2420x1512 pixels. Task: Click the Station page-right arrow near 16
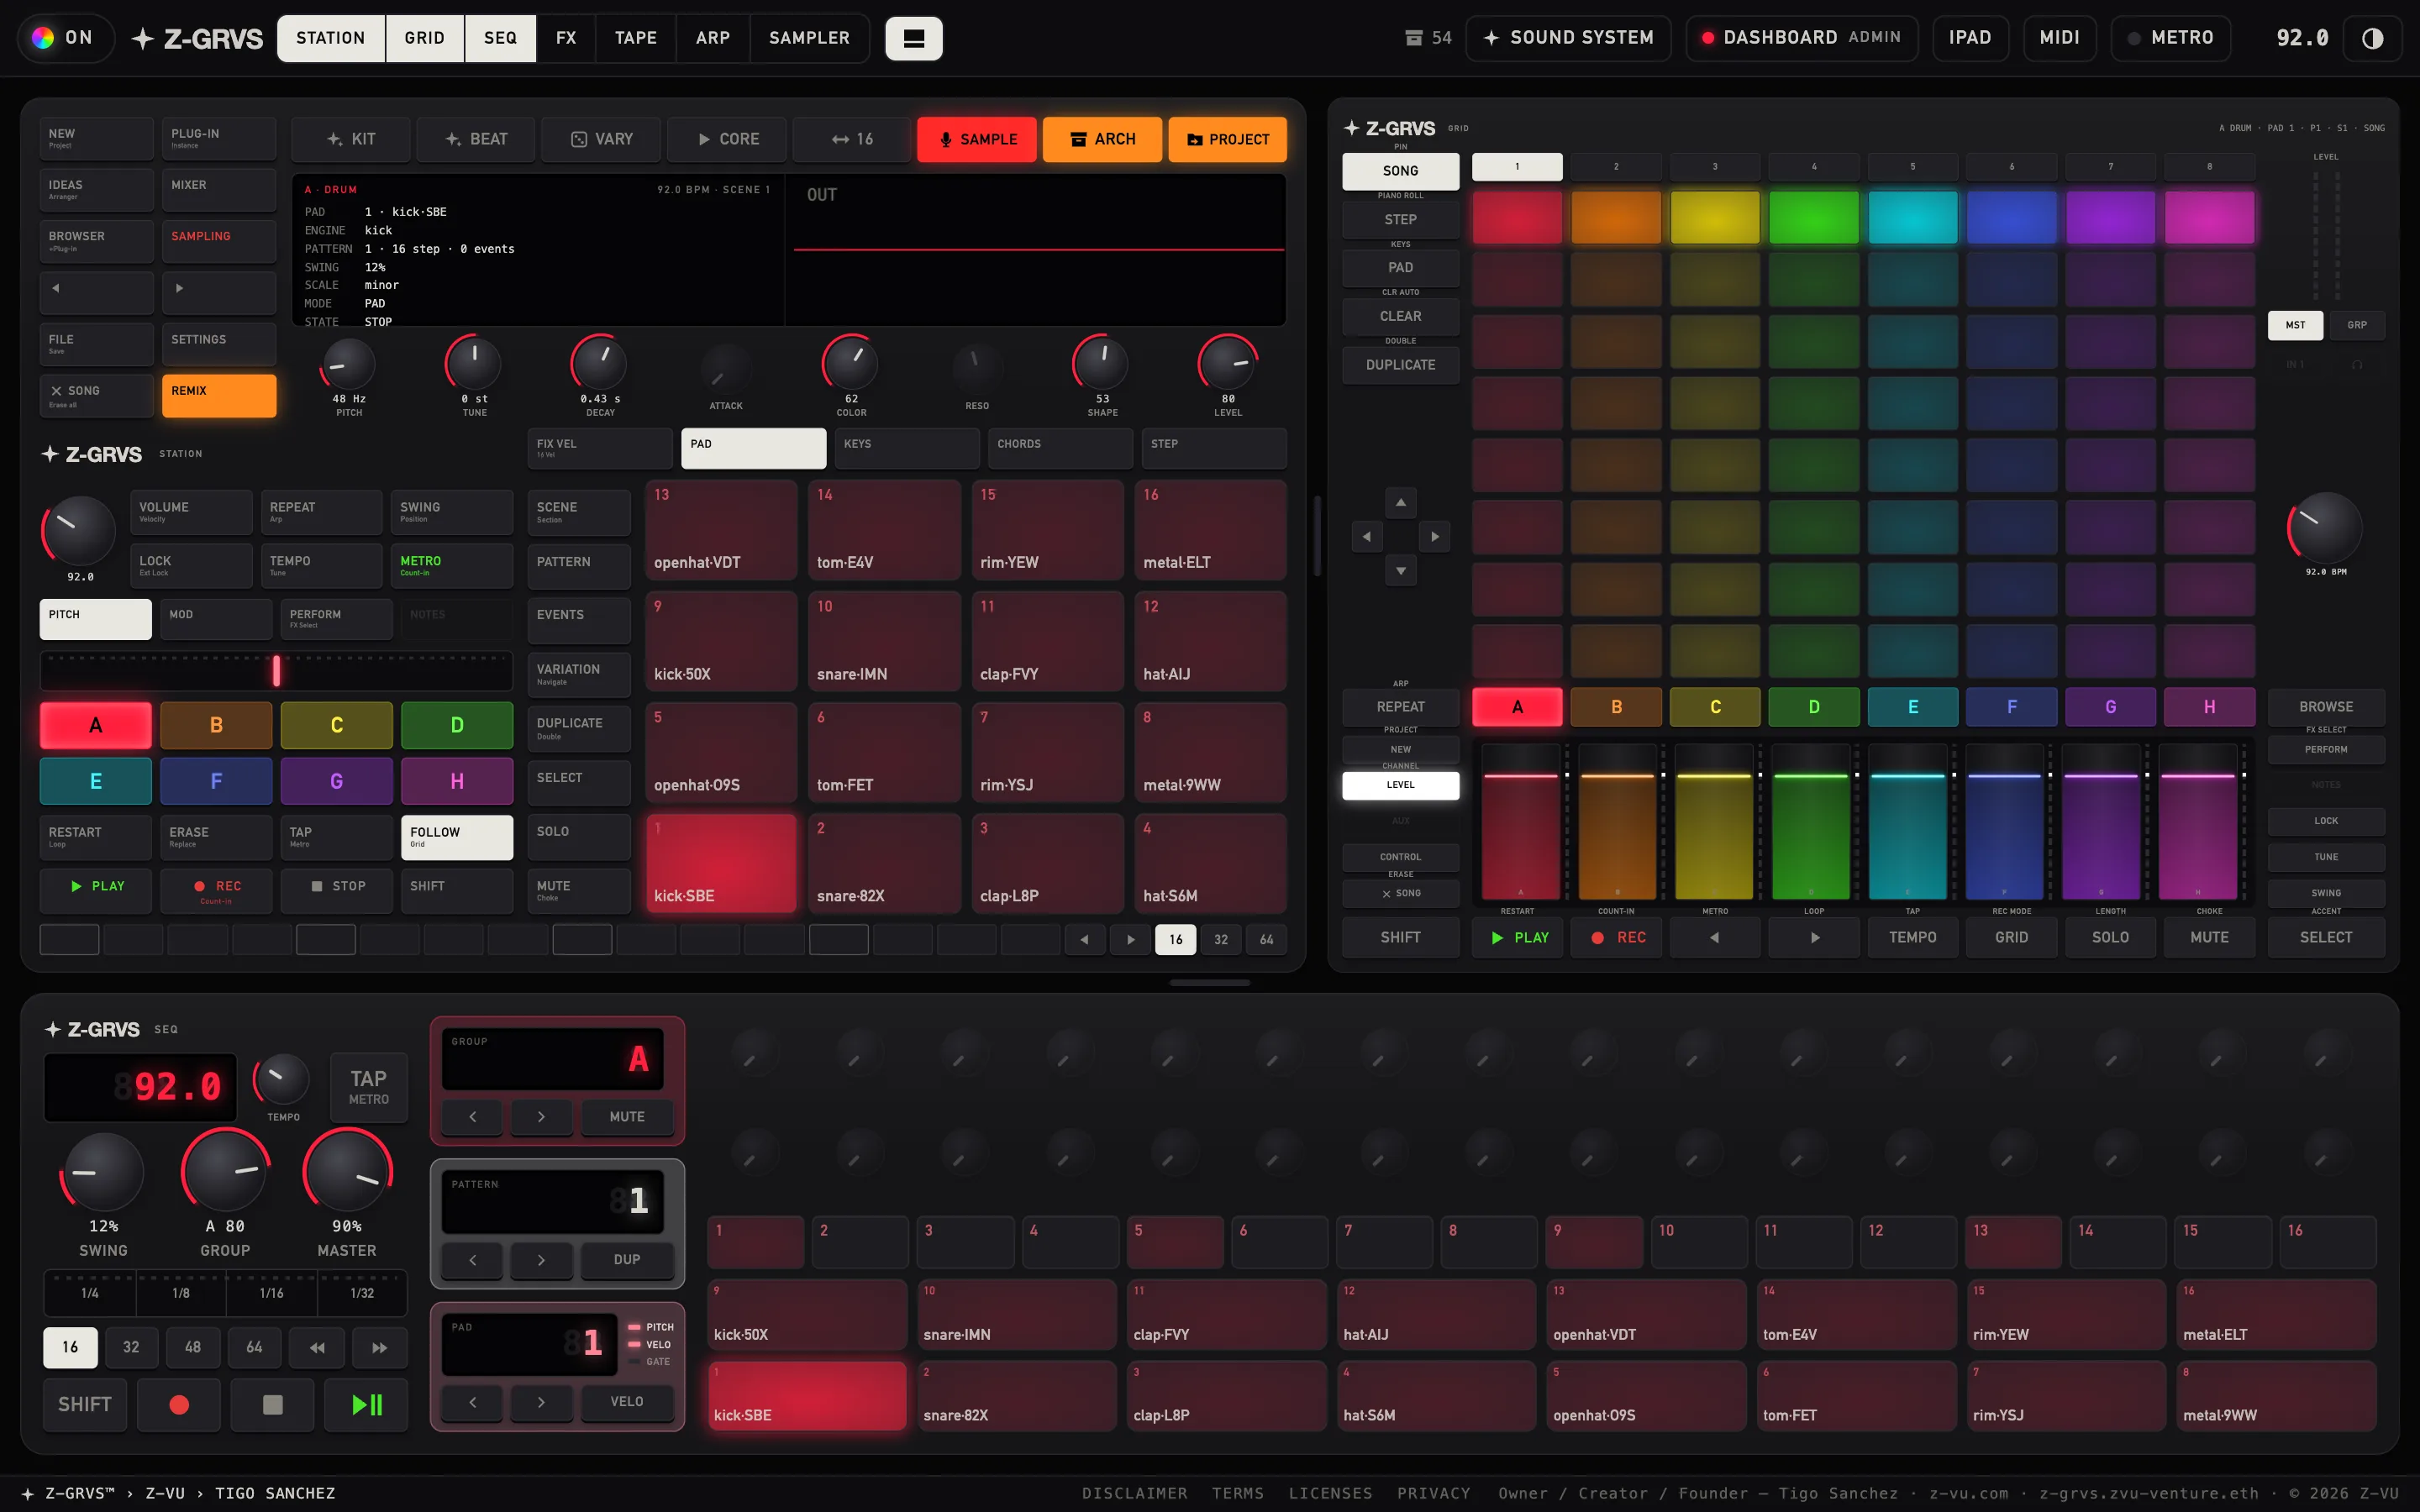tap(1130, 939)
